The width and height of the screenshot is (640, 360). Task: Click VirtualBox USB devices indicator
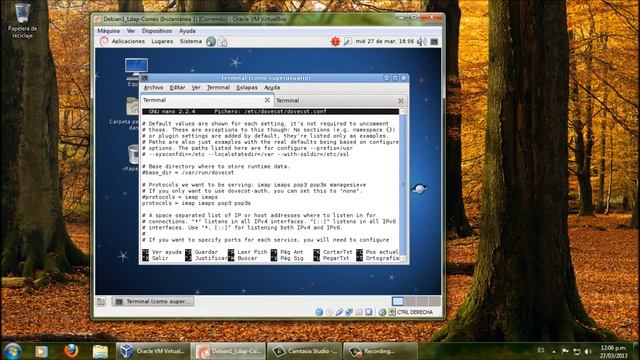(339, 312)
